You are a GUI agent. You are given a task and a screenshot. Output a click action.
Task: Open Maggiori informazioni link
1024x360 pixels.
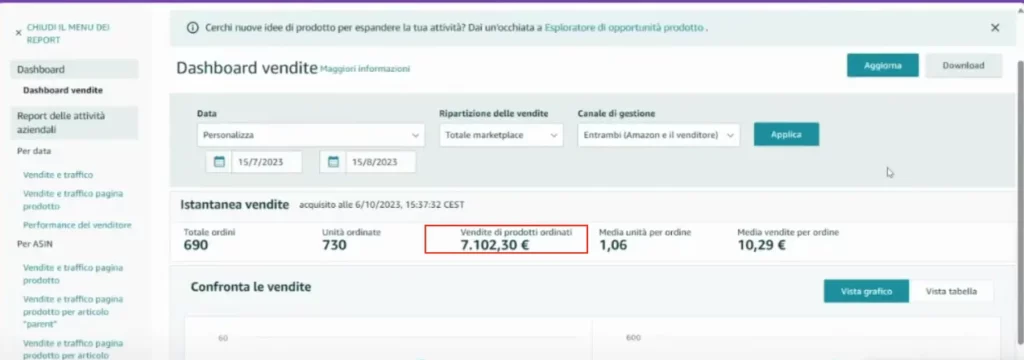[x=365, y=69]
